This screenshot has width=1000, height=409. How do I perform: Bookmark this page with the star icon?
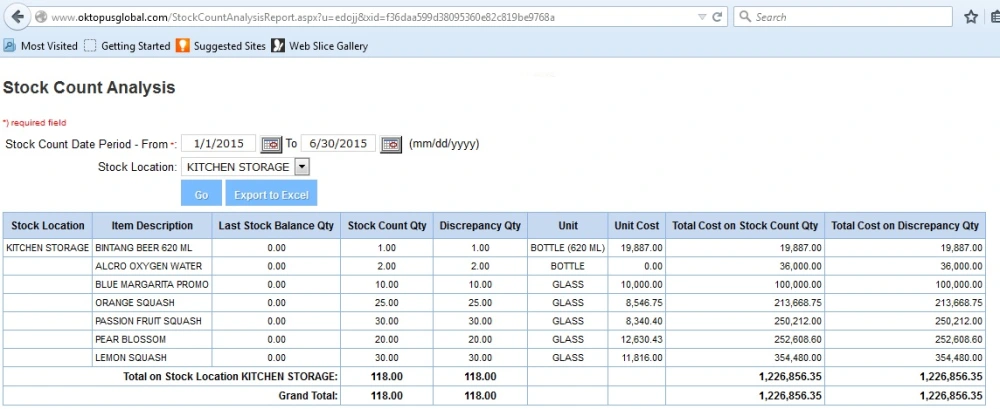(x=970, y=17)
